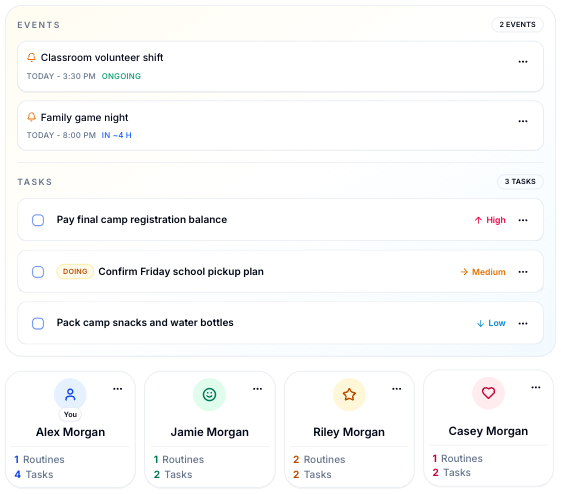Open the more menu for Classroom volunteer shift

pyautogui.click(x=523, y=62)
